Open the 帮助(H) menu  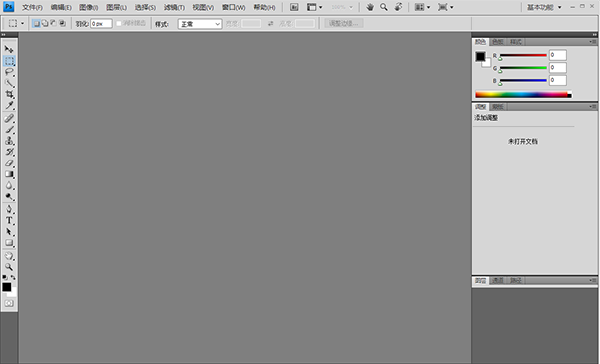point(264,7)
